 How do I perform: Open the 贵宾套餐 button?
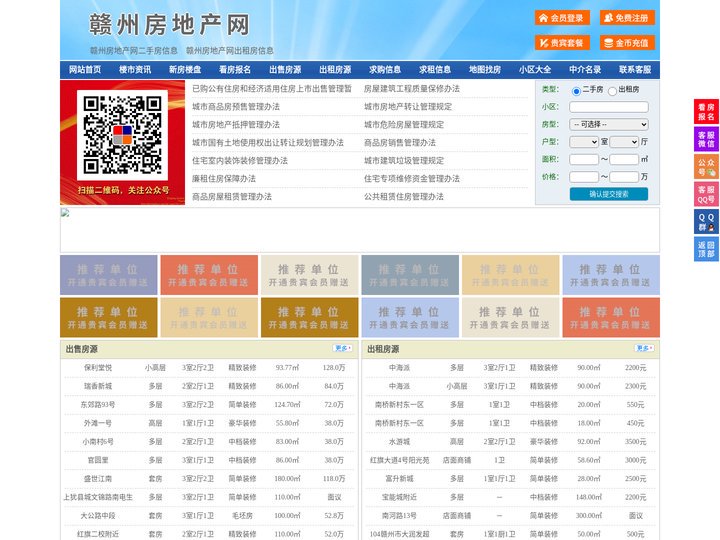[x=562, y=43]
